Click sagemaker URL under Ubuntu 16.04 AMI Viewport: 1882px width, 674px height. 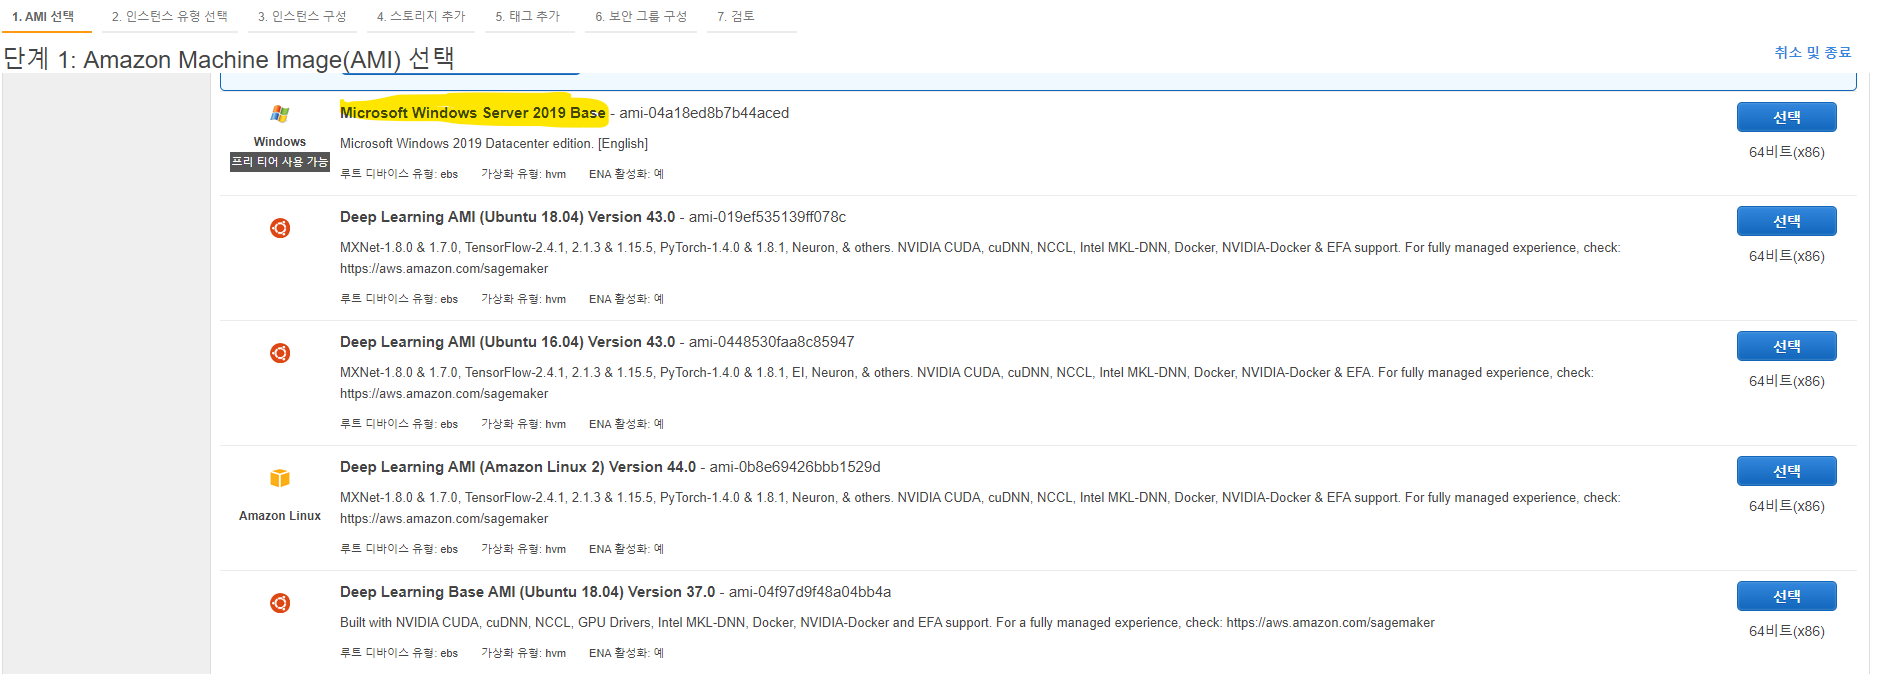coord(444,394)
